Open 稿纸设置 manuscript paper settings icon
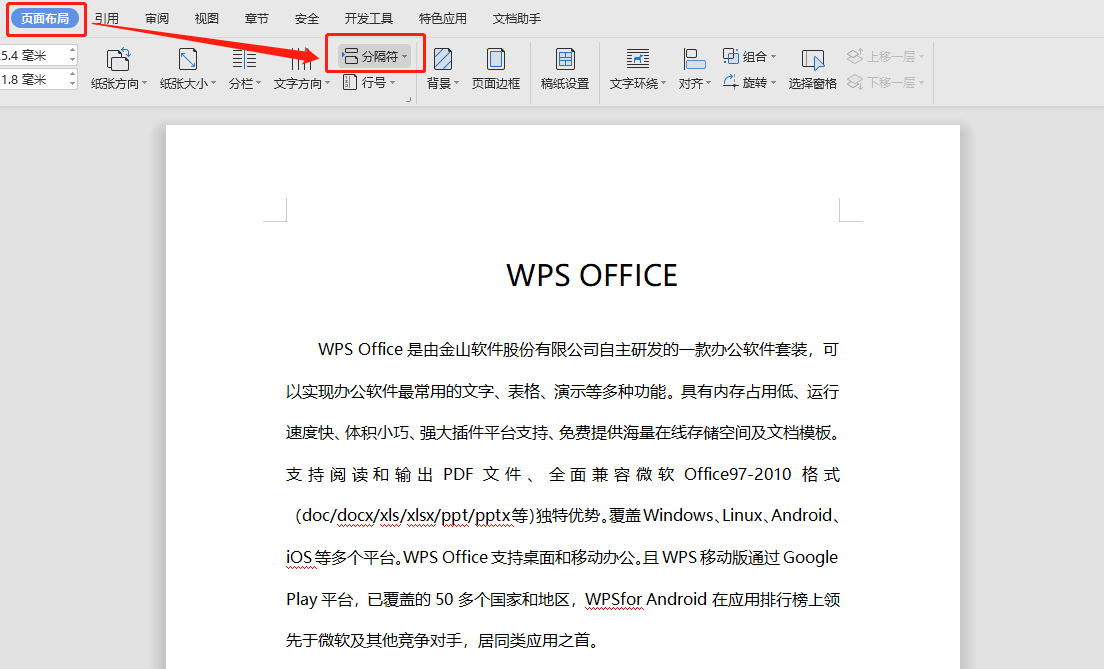Viewport: 1104px width, 669px height. coord(565,59)
